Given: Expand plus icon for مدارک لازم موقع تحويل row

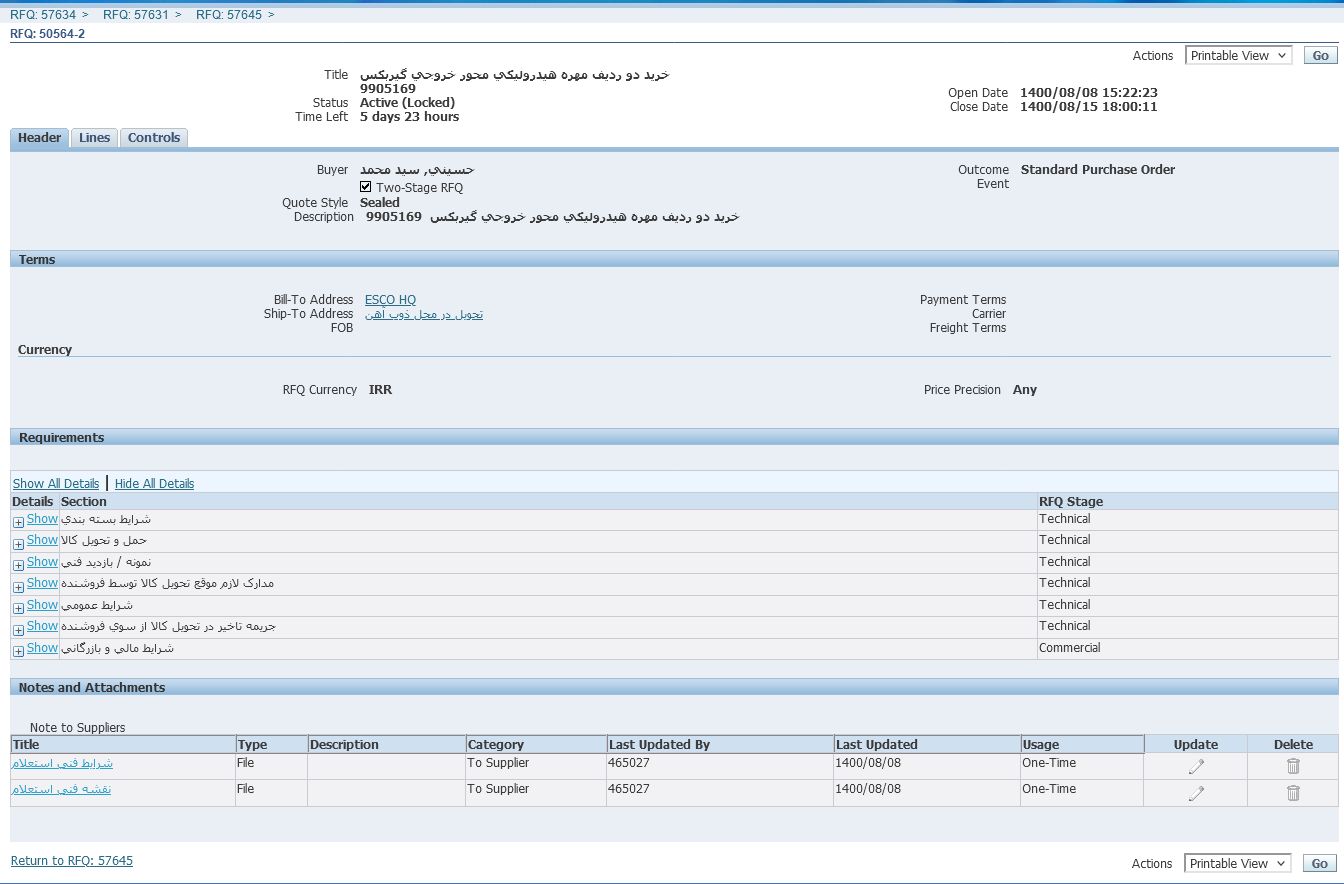Looking at the screenshot, I should pos(18,587).
